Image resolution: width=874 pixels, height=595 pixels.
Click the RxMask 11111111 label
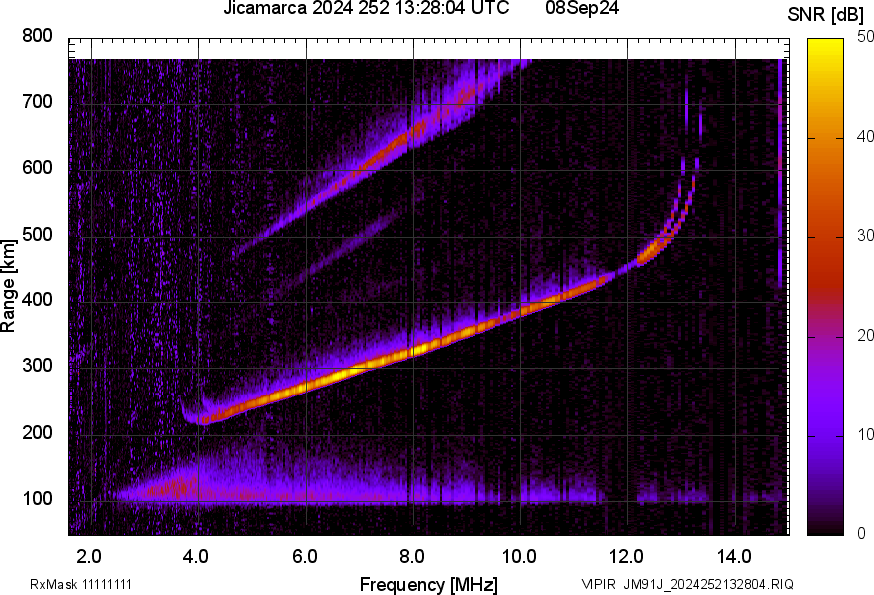tap(81, 584)
